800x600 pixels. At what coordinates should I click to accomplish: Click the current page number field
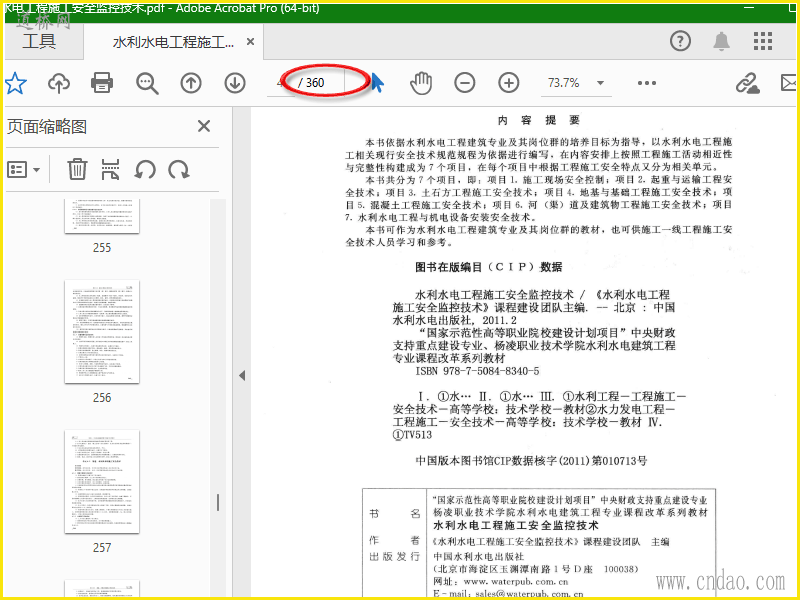(x=281, y=83)
